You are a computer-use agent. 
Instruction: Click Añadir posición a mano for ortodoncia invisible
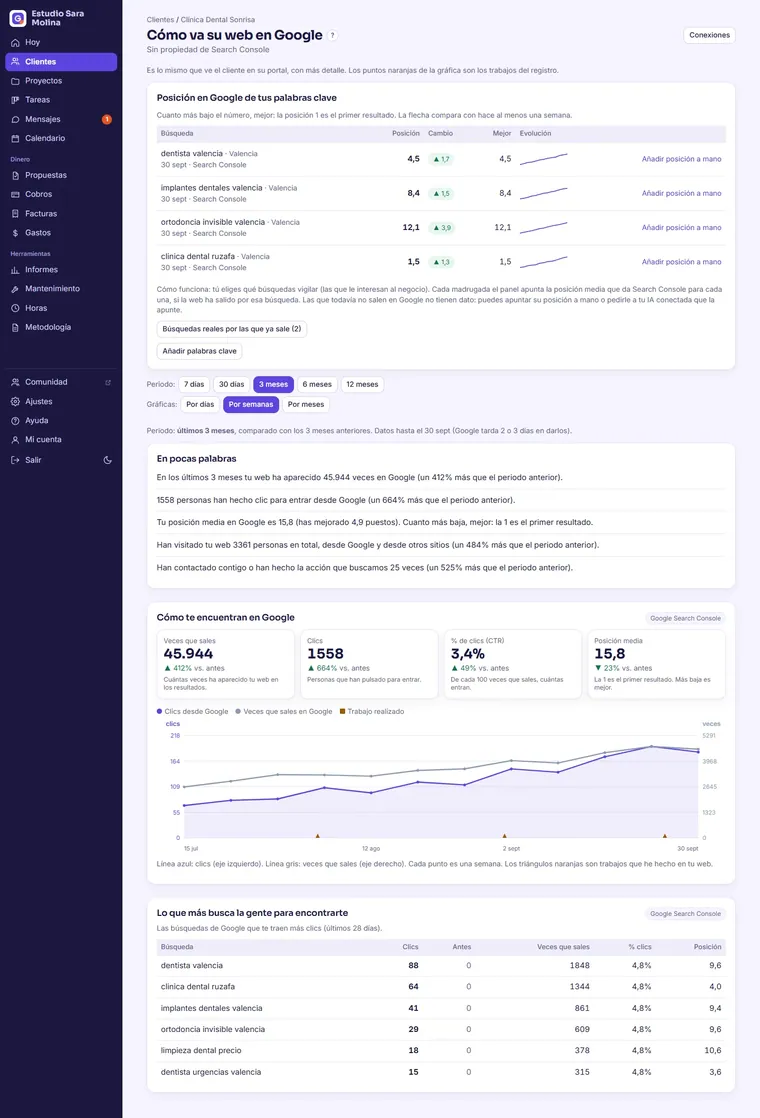pyautogui.click(x=681, y=227)
